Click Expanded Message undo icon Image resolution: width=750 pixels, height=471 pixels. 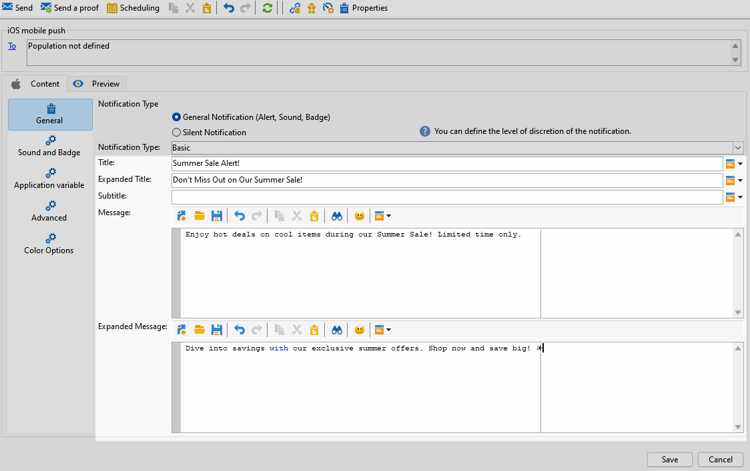click(x=240, y=330)
